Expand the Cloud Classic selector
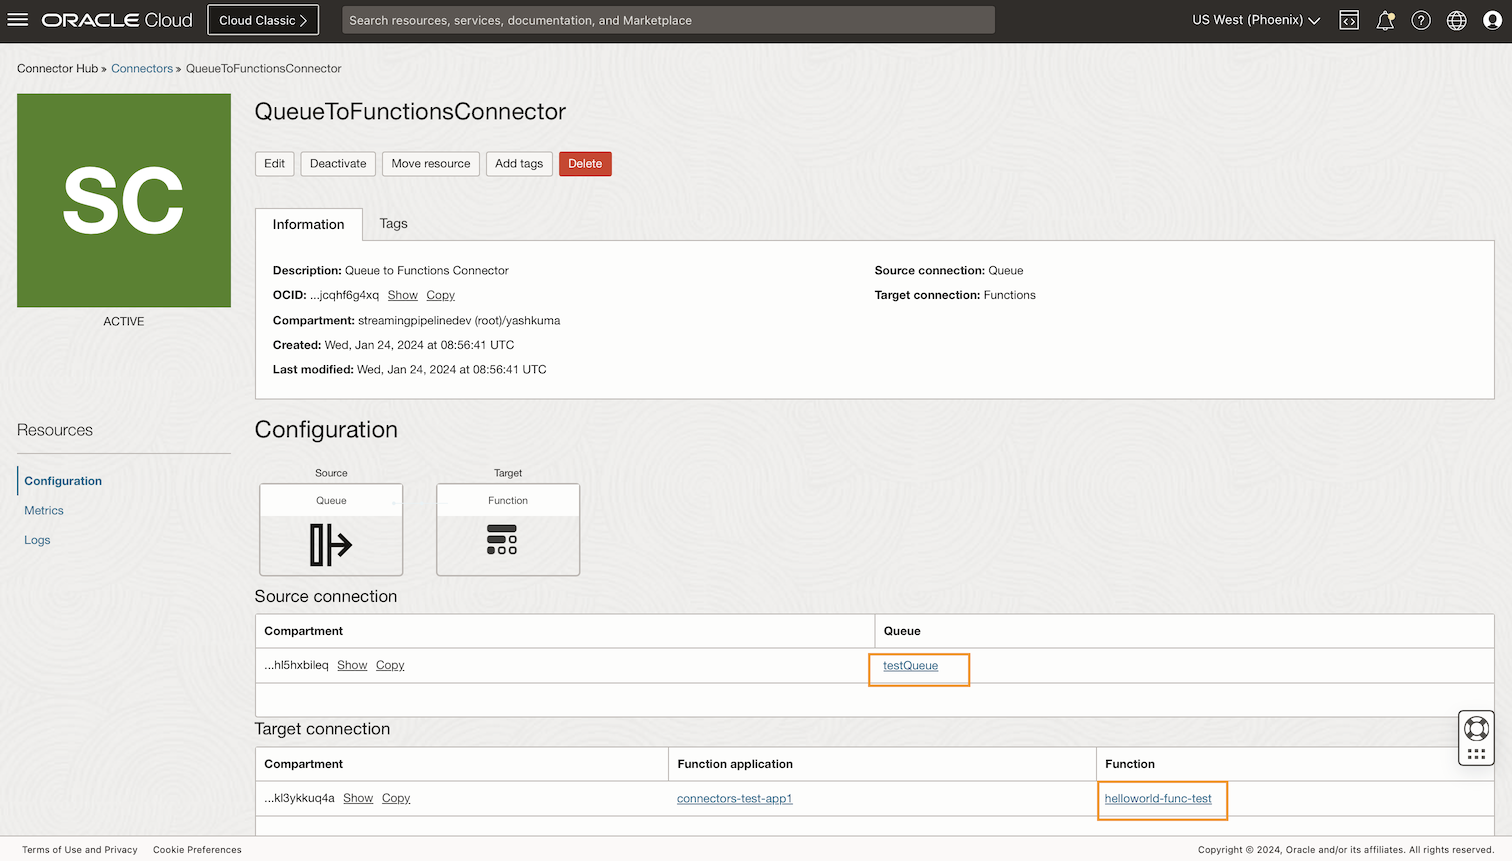This screenshot has width=1512, height=861. [x=262, y=19]
